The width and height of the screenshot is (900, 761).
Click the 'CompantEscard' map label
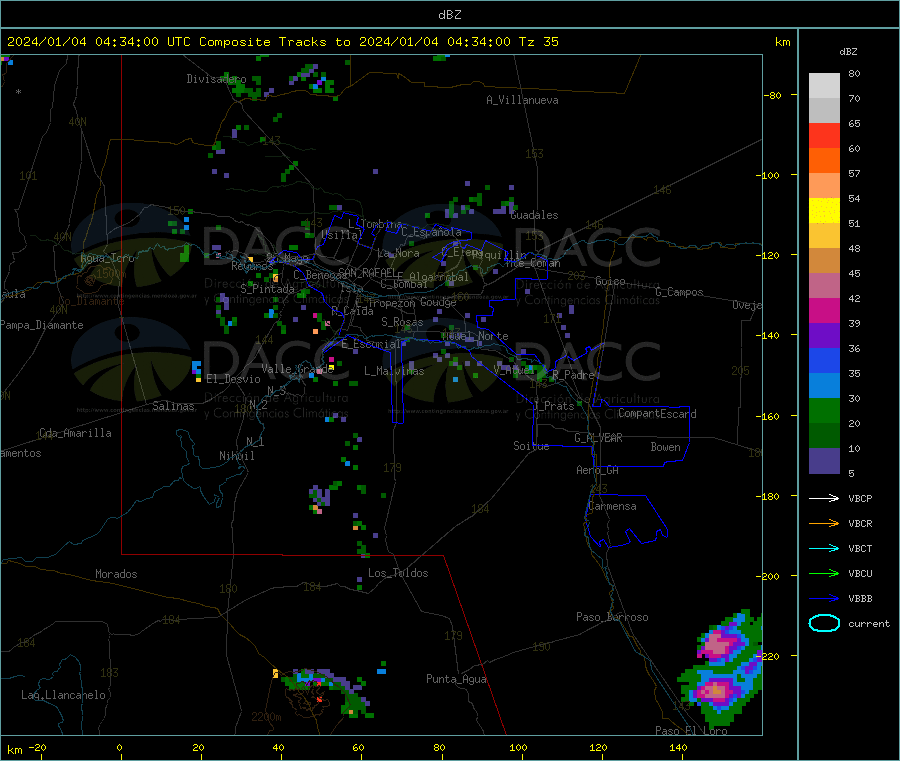pos(657,414)
